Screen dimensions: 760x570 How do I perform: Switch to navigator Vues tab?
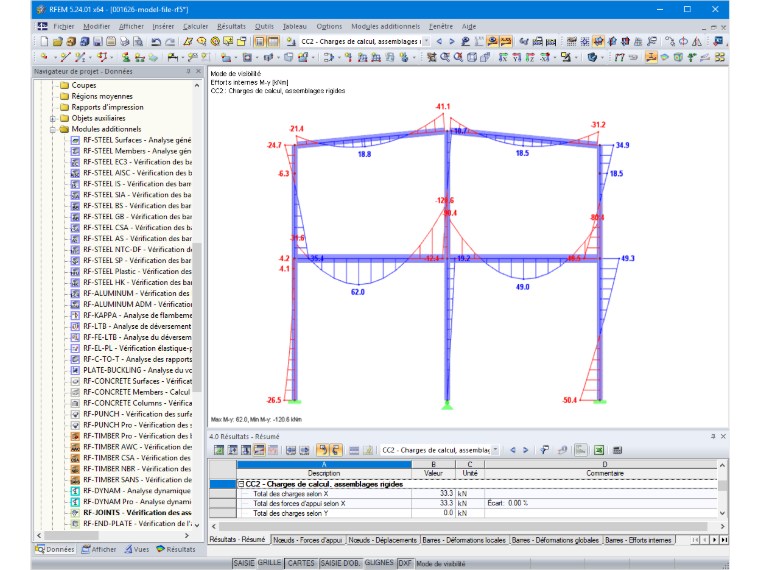136,550
